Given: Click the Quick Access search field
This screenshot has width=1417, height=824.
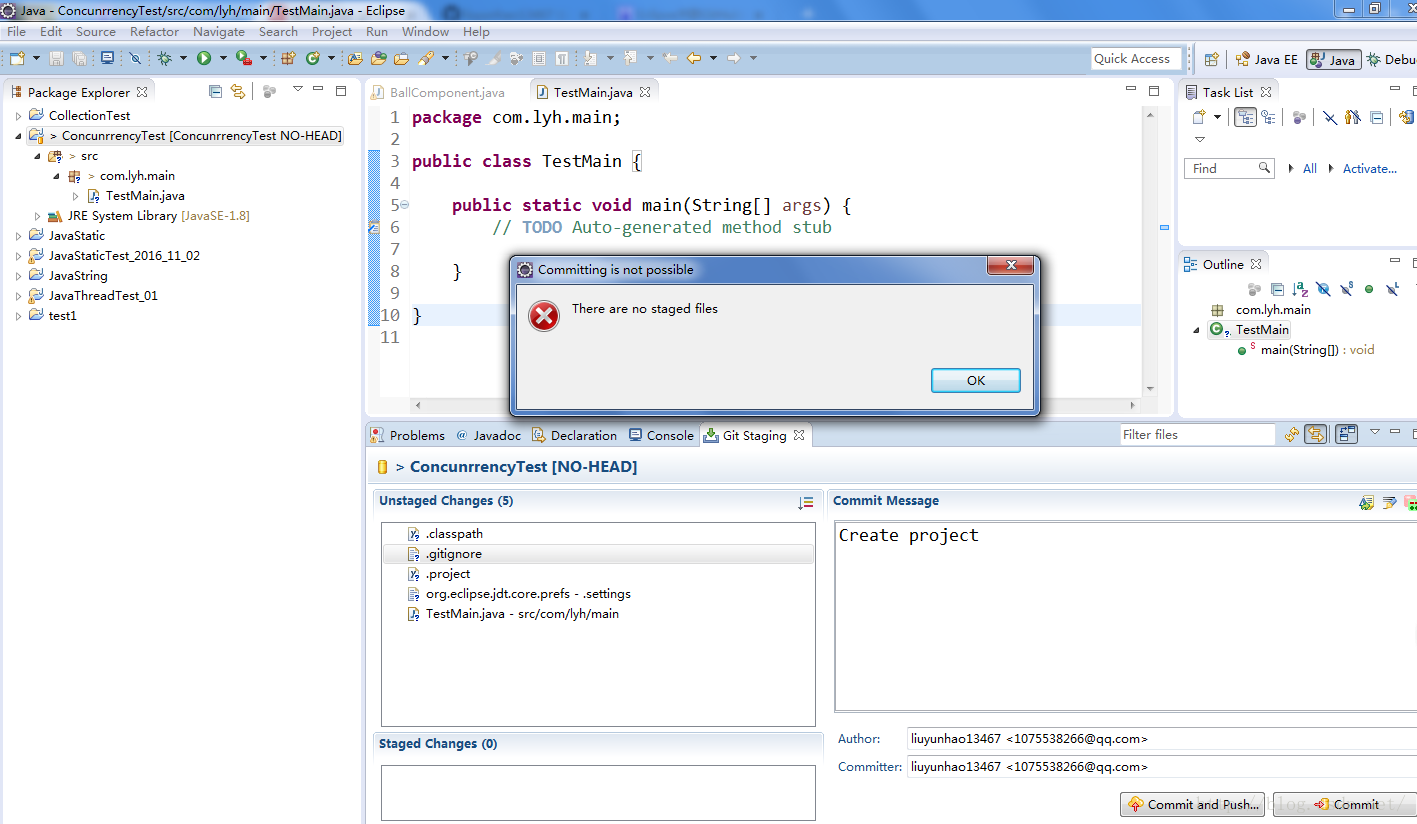Looking at the screenshot, I should coord(1136,59).
